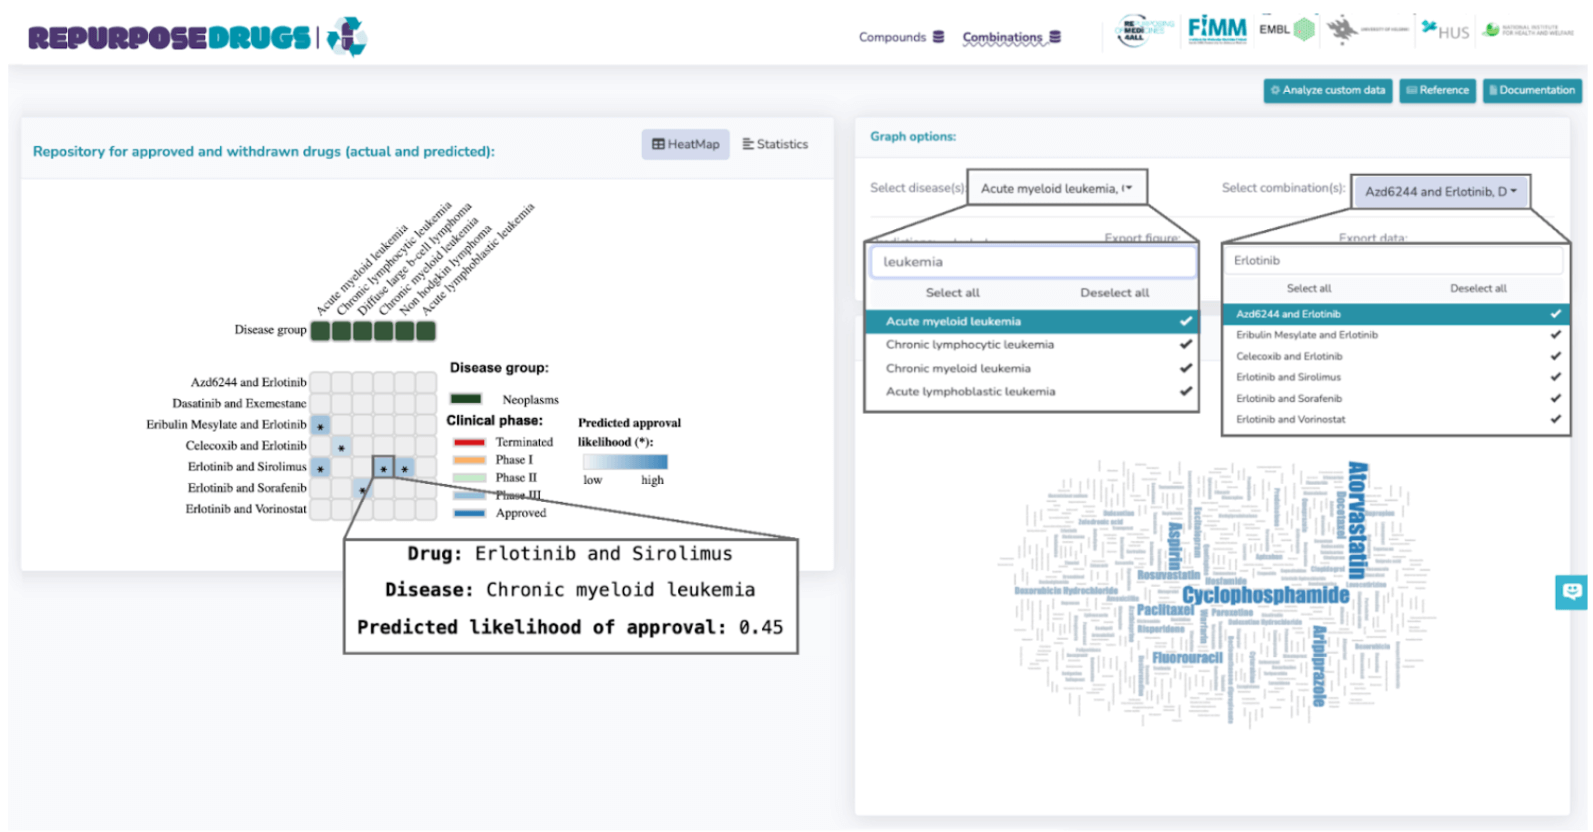The image size is (1593, 832).
Task: Switch to the HeatMap tab
Action: [686, 144]
